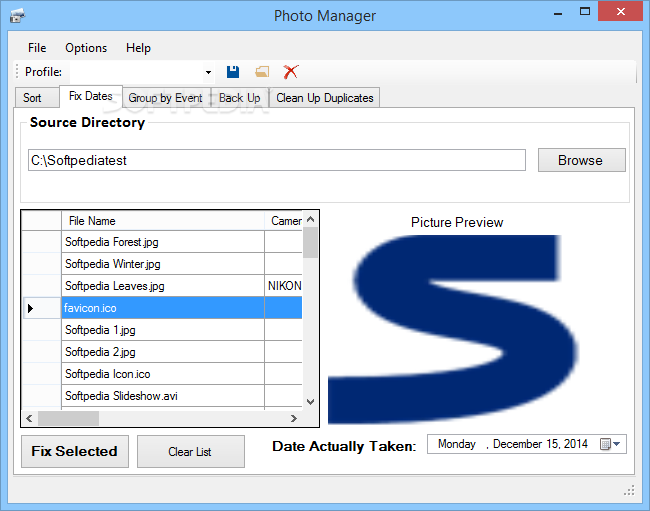Open the Options menu
The height and width of the screenshot is (511, 650).
click(x=86, y=48)
